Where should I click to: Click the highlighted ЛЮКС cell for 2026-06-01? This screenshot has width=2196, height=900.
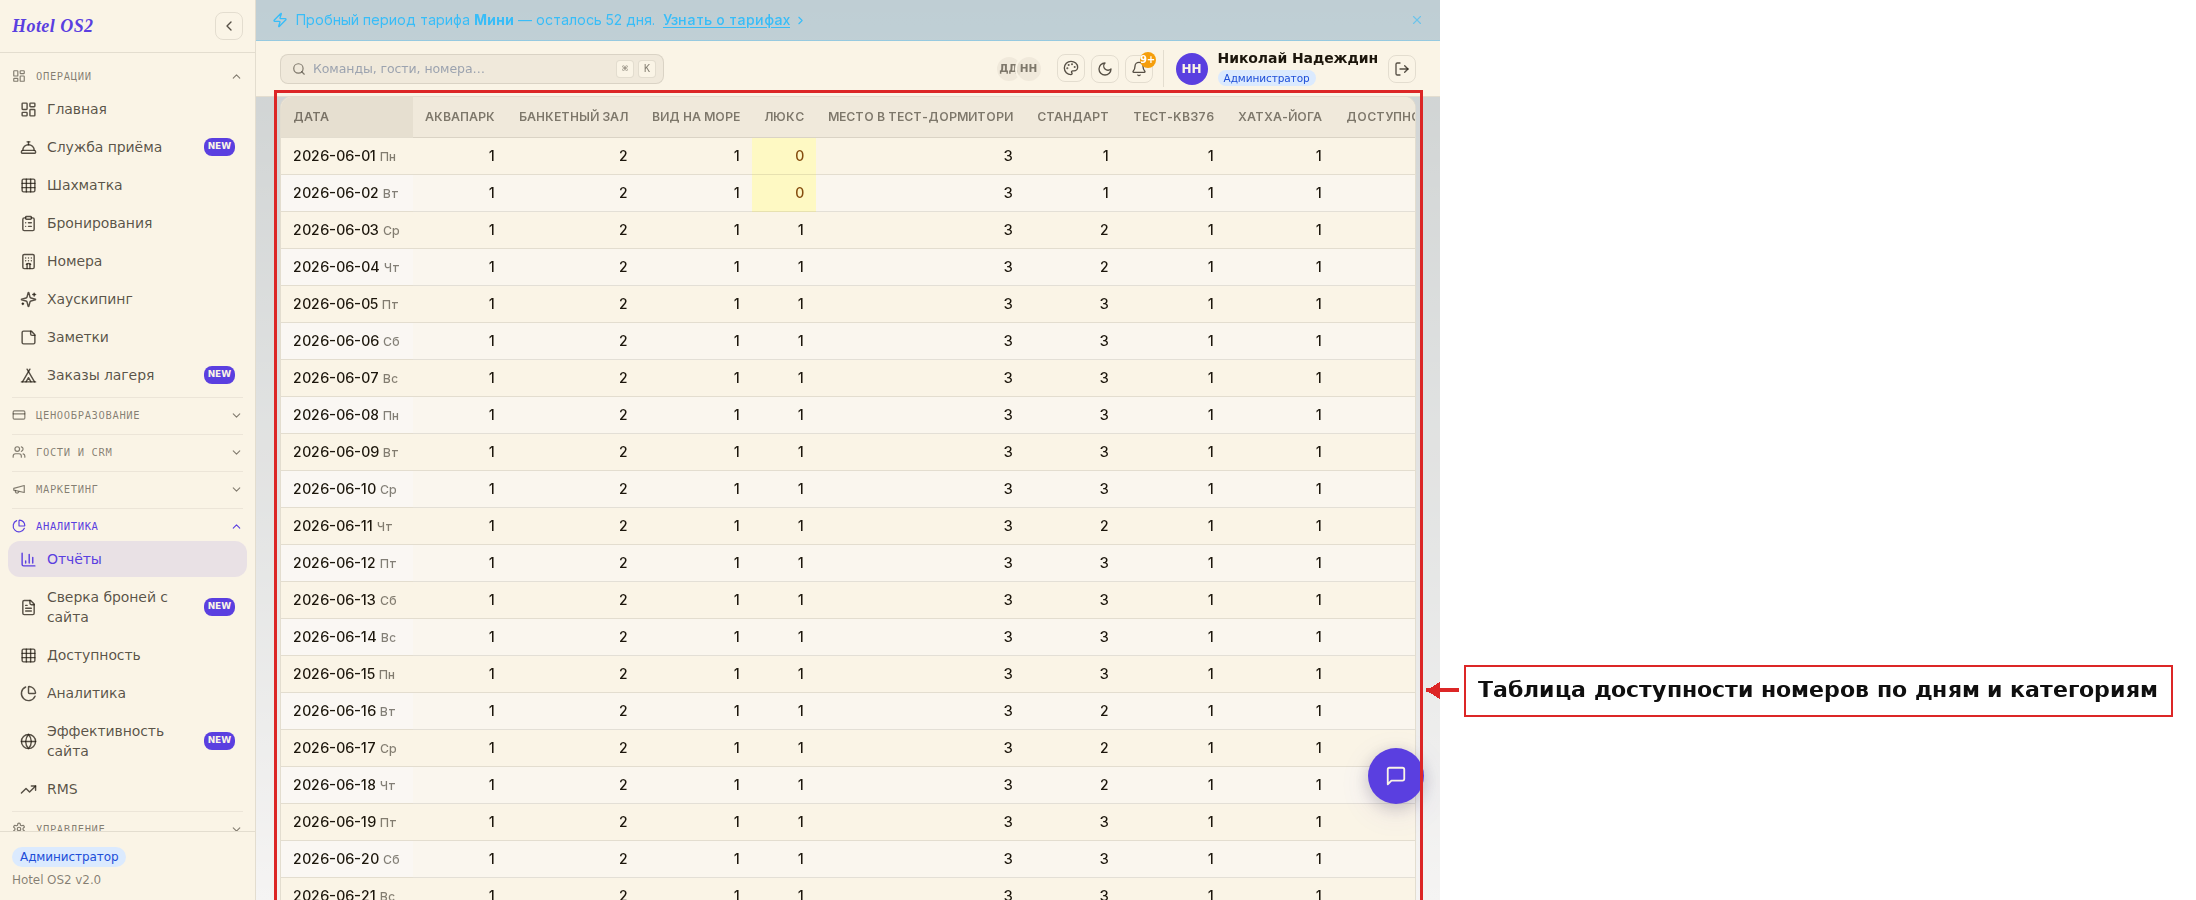pyautogui.click(x=784, y=156)
